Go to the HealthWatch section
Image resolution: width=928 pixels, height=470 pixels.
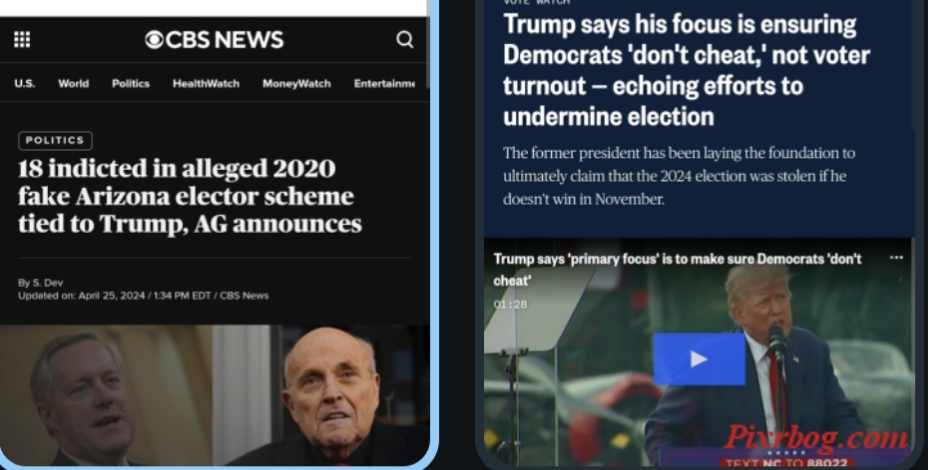(x=206, y=83)
